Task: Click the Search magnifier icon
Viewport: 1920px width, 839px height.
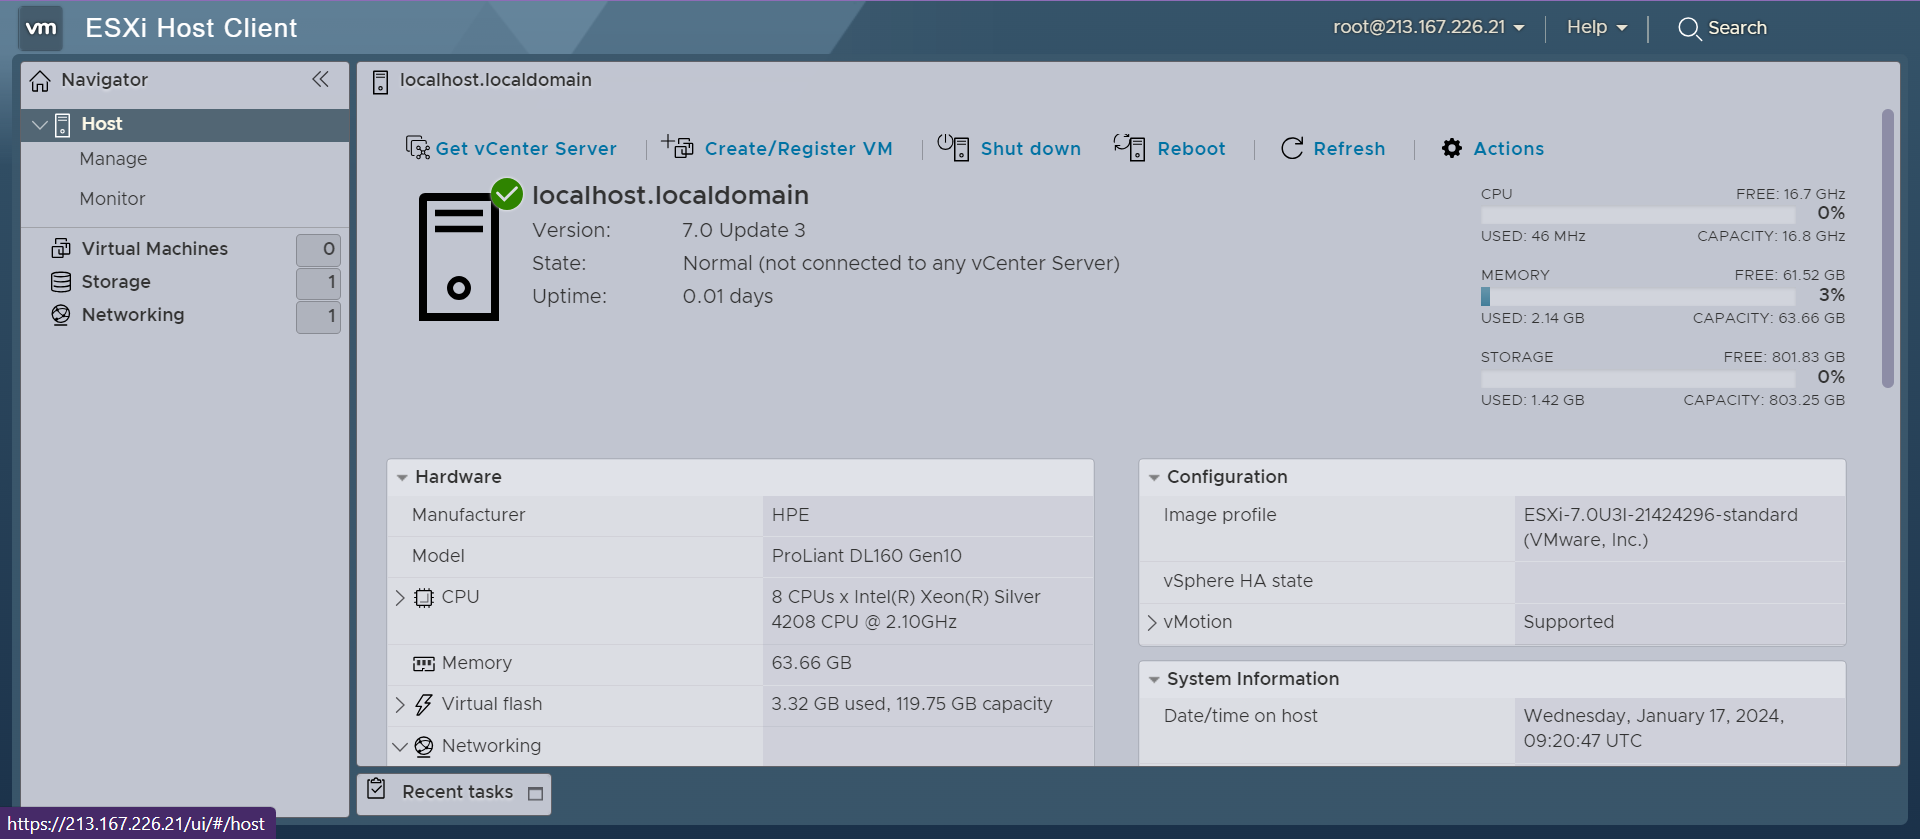Action: pyautogui.click(x=1689, y=29)
